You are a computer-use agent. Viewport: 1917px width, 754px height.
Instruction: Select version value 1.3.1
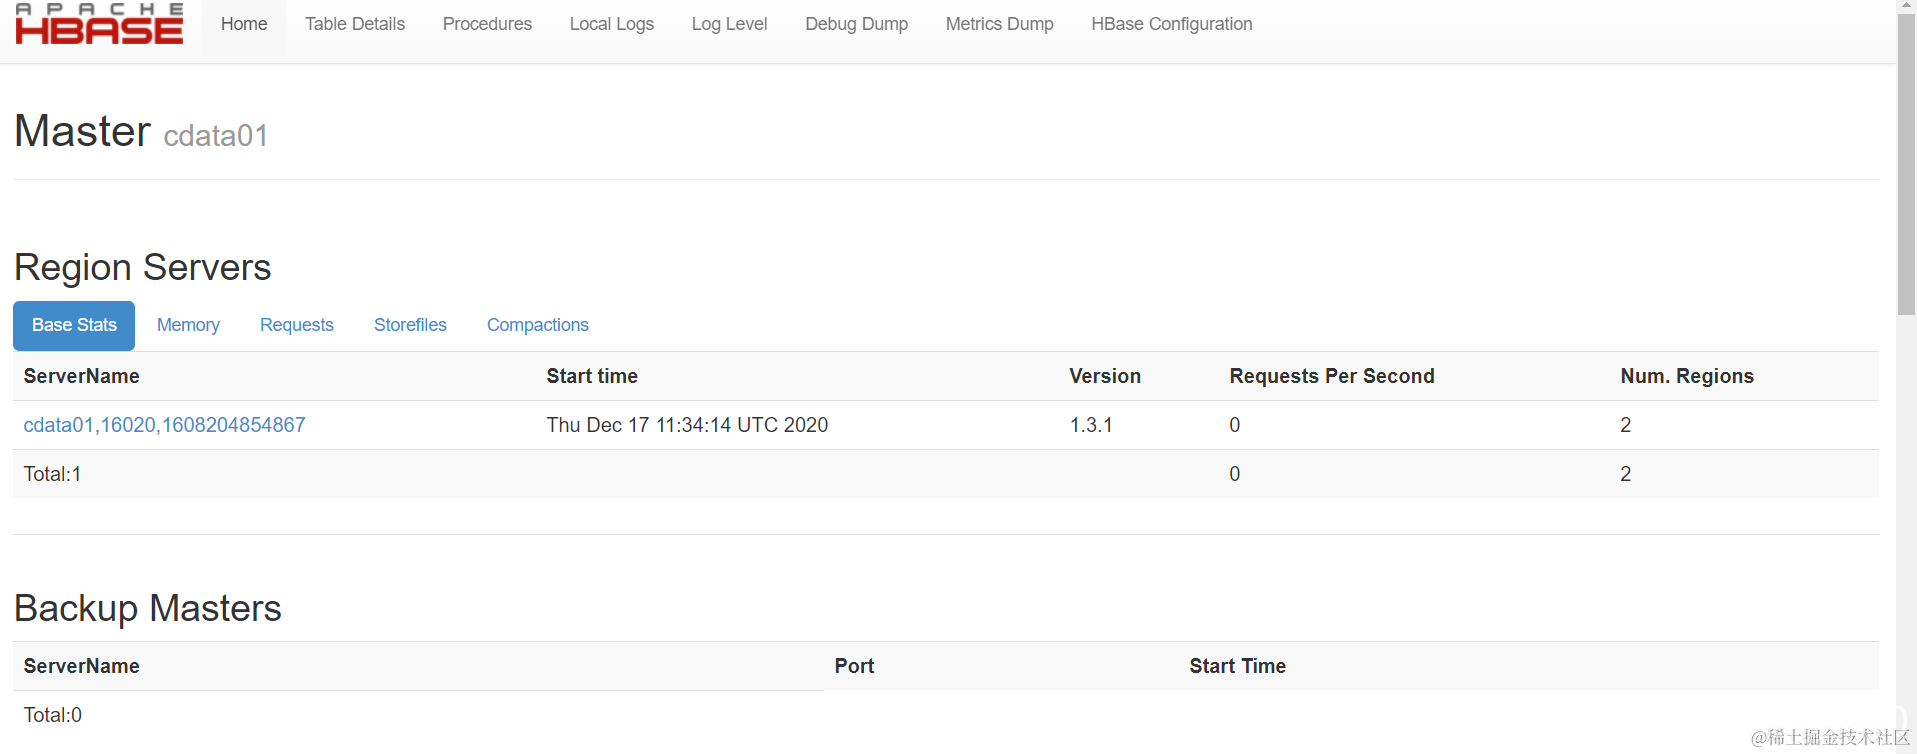point(1091,425)
